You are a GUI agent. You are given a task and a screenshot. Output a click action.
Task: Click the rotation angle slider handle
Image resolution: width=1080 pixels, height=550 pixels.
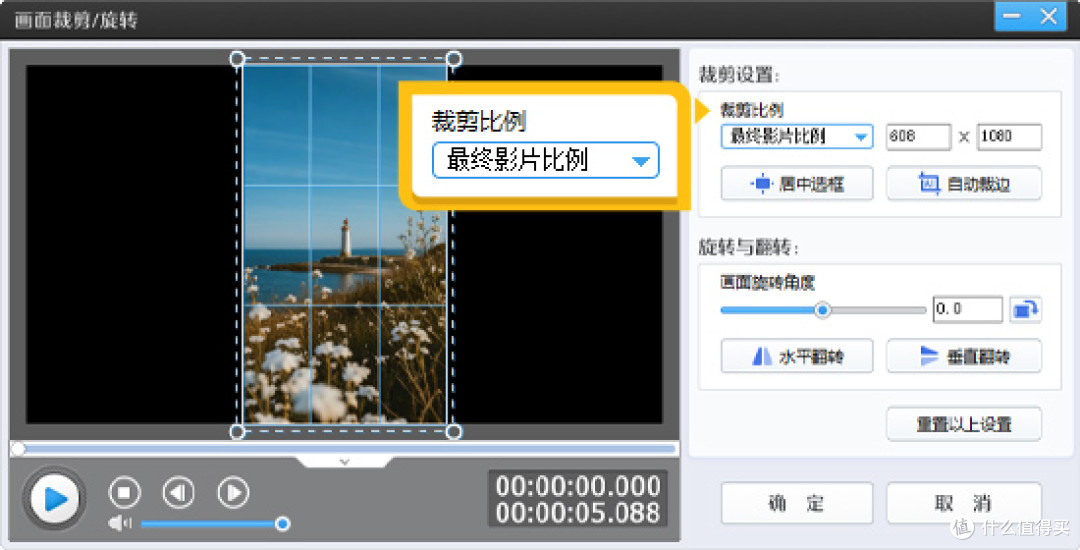point(822,310)
